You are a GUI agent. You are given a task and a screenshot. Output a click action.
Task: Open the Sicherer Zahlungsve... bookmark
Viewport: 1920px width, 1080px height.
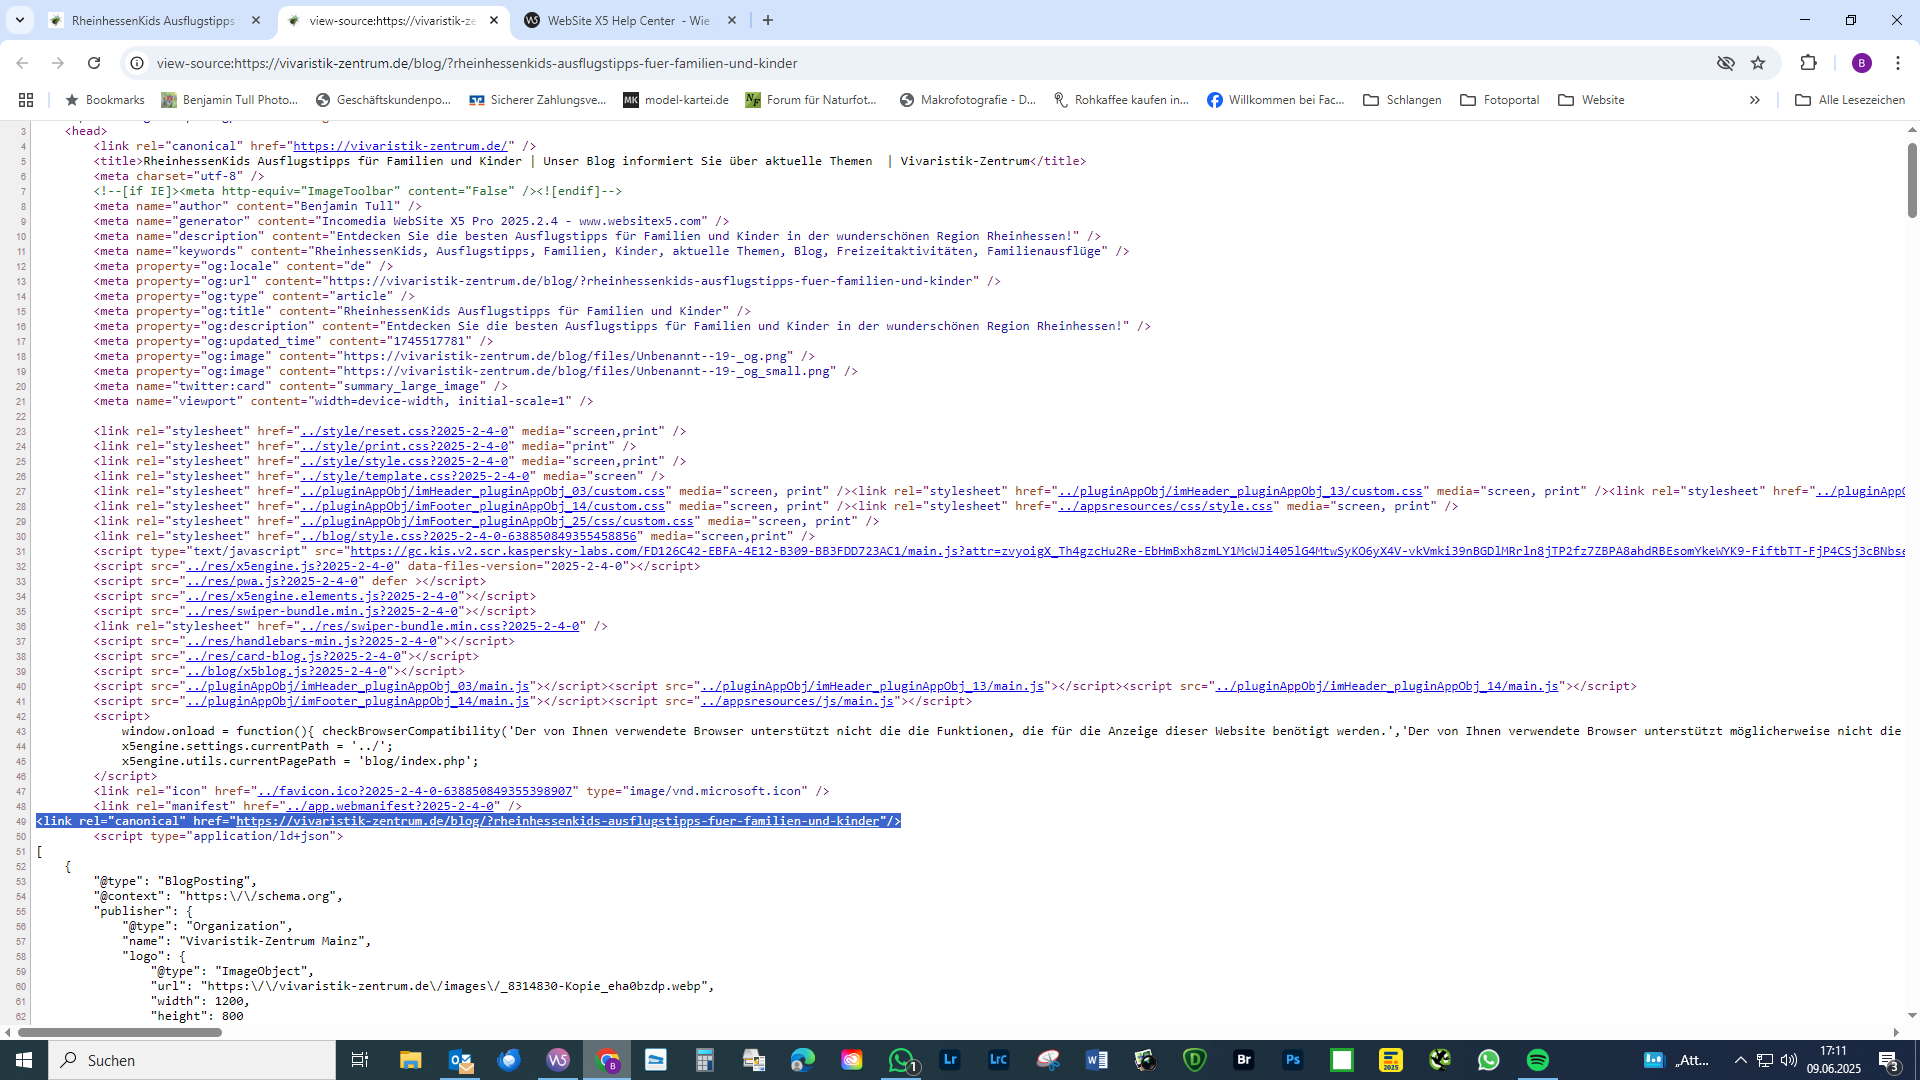point(537,100)
